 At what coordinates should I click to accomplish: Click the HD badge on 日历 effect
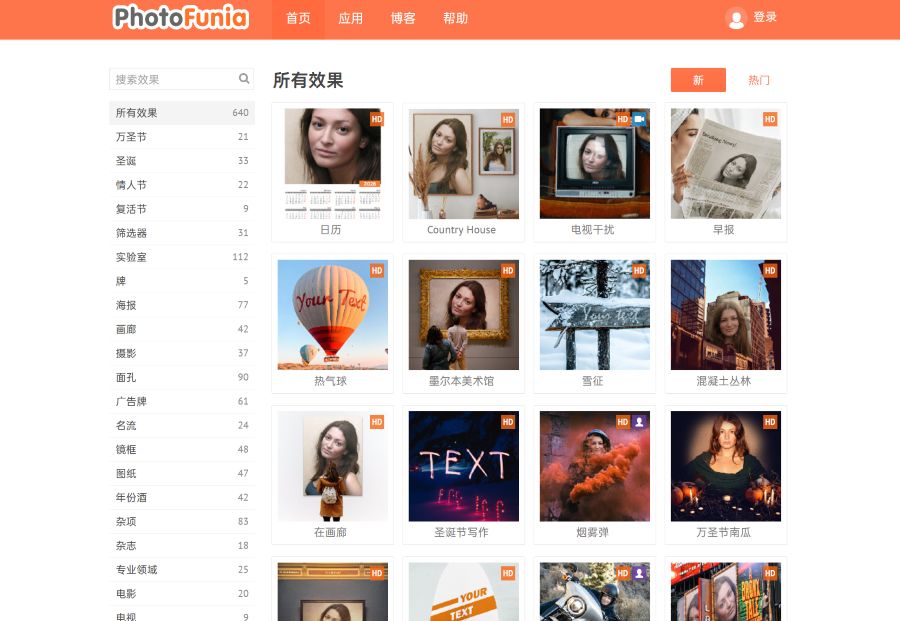tap(377, 119)
